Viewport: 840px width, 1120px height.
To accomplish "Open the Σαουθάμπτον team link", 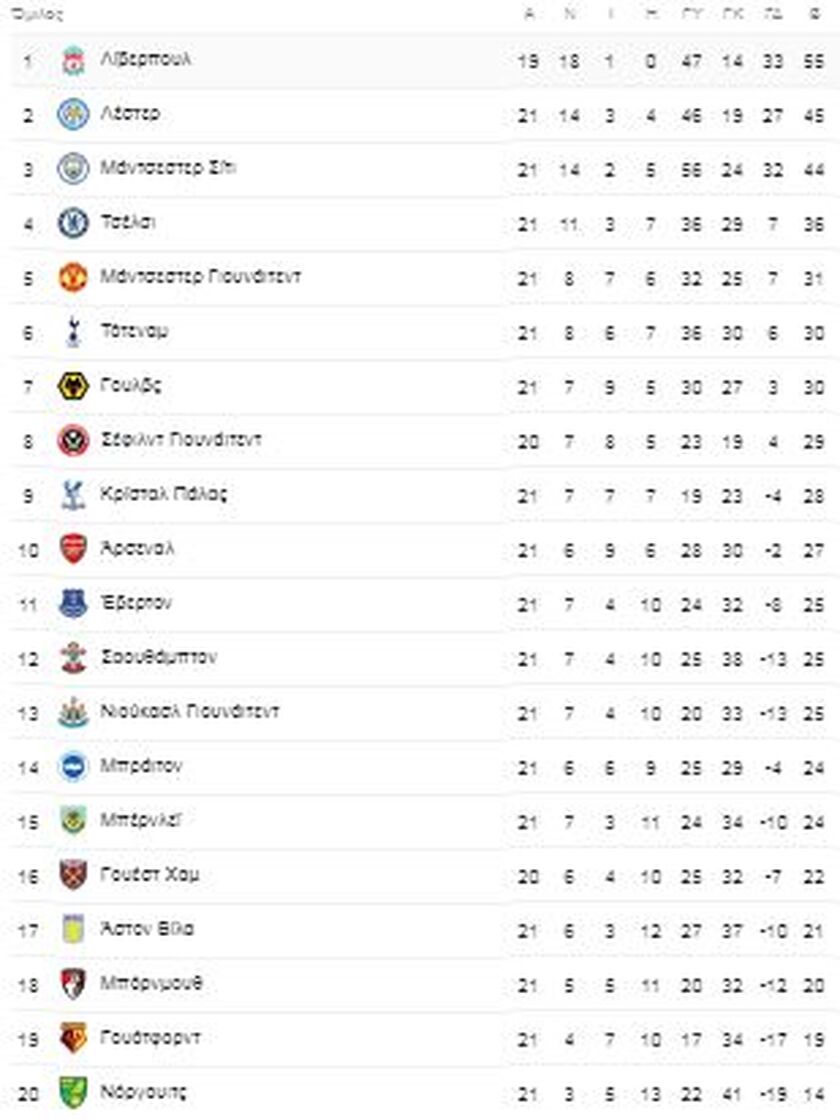I will point(159,657).
